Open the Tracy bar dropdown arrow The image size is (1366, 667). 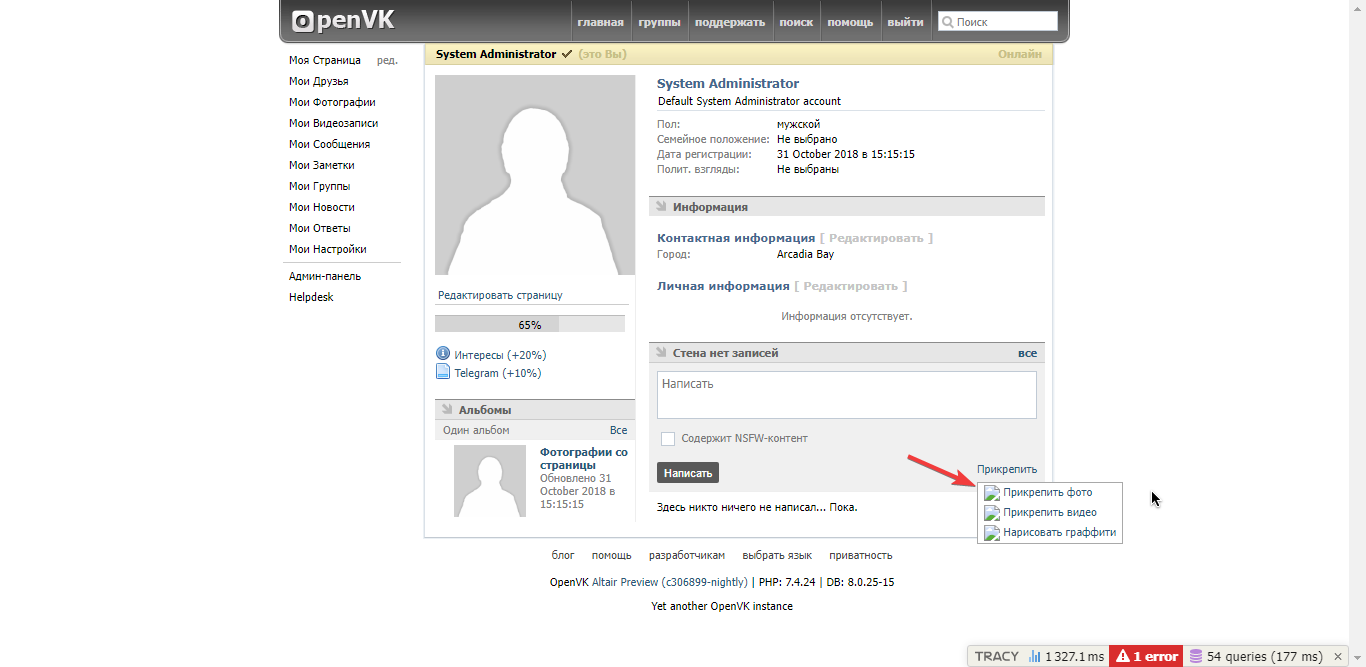tap(1357, 656)
